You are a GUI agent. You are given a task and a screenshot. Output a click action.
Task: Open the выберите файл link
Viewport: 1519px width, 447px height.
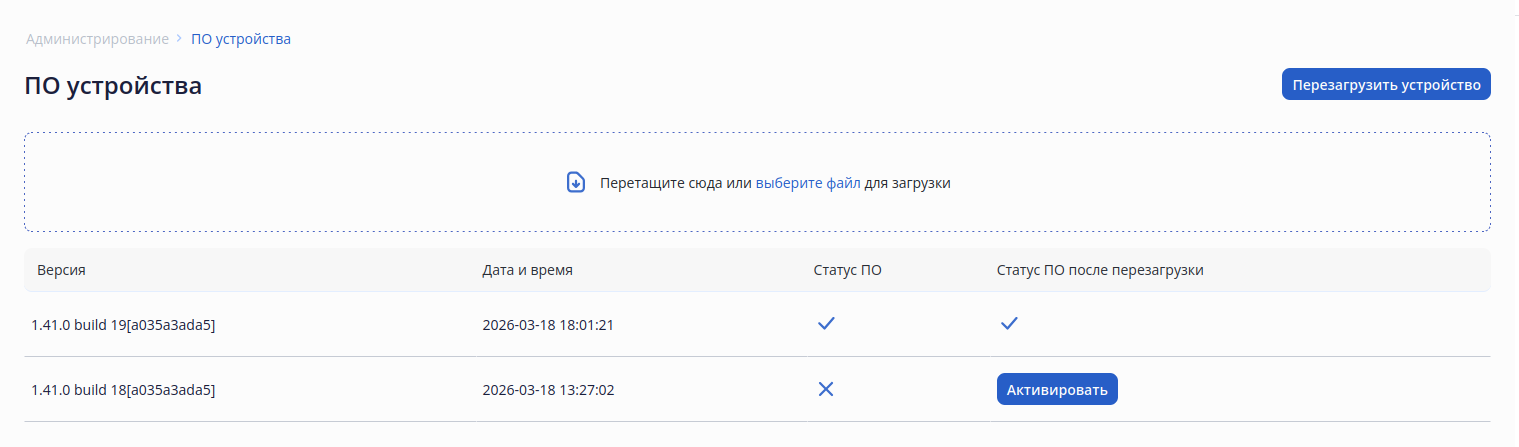807,183
